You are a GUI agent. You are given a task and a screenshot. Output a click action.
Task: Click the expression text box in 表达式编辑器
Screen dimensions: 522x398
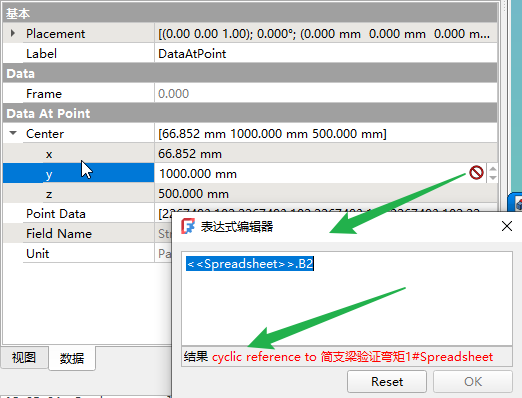click(347, 298)
